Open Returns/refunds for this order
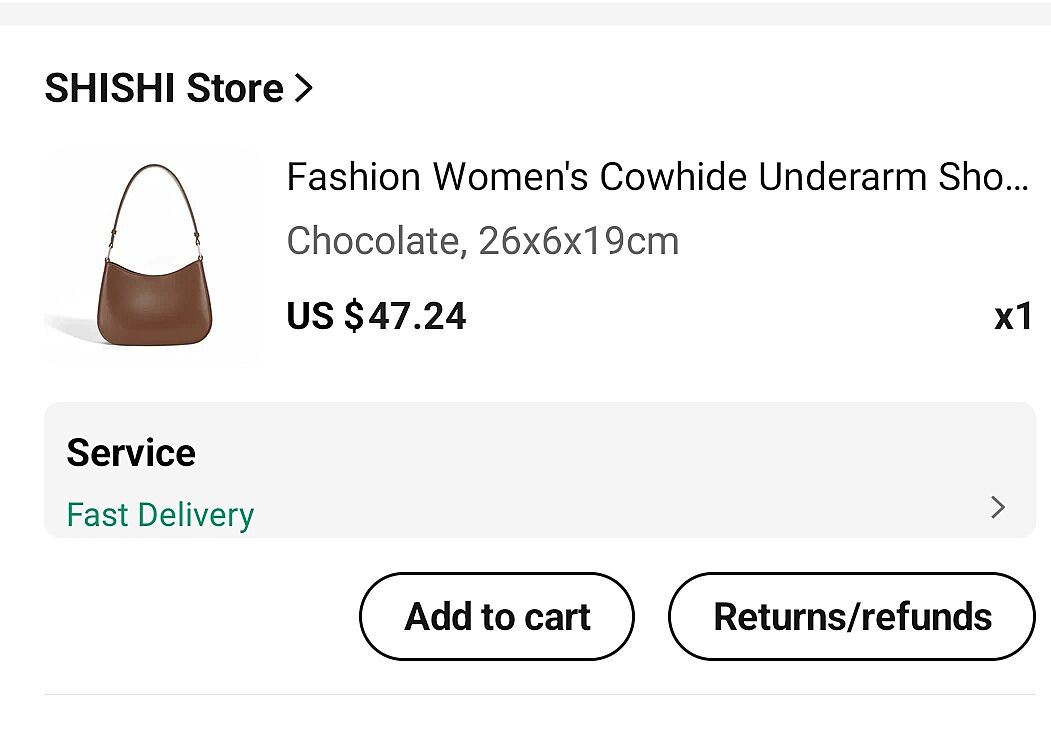The image size is (1051, 736). (852, 616)
